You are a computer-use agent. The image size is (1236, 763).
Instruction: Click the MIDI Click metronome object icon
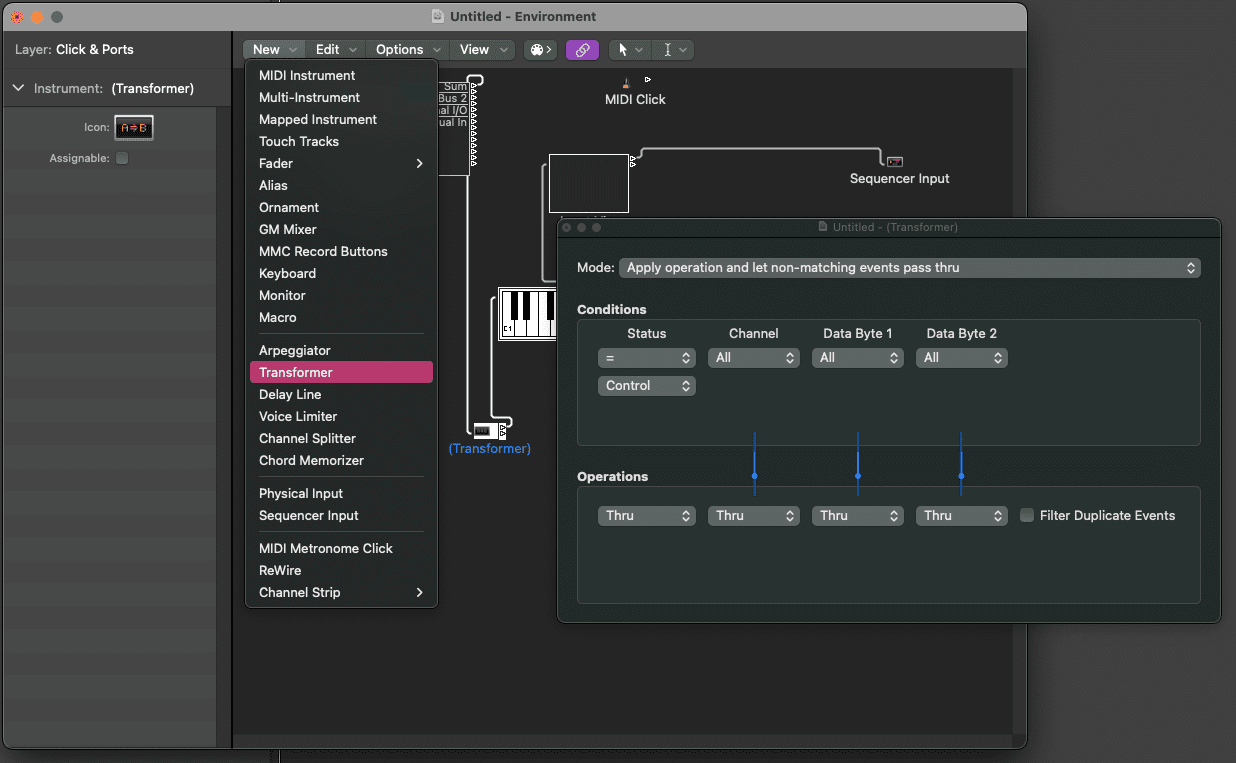click(627, 83)
